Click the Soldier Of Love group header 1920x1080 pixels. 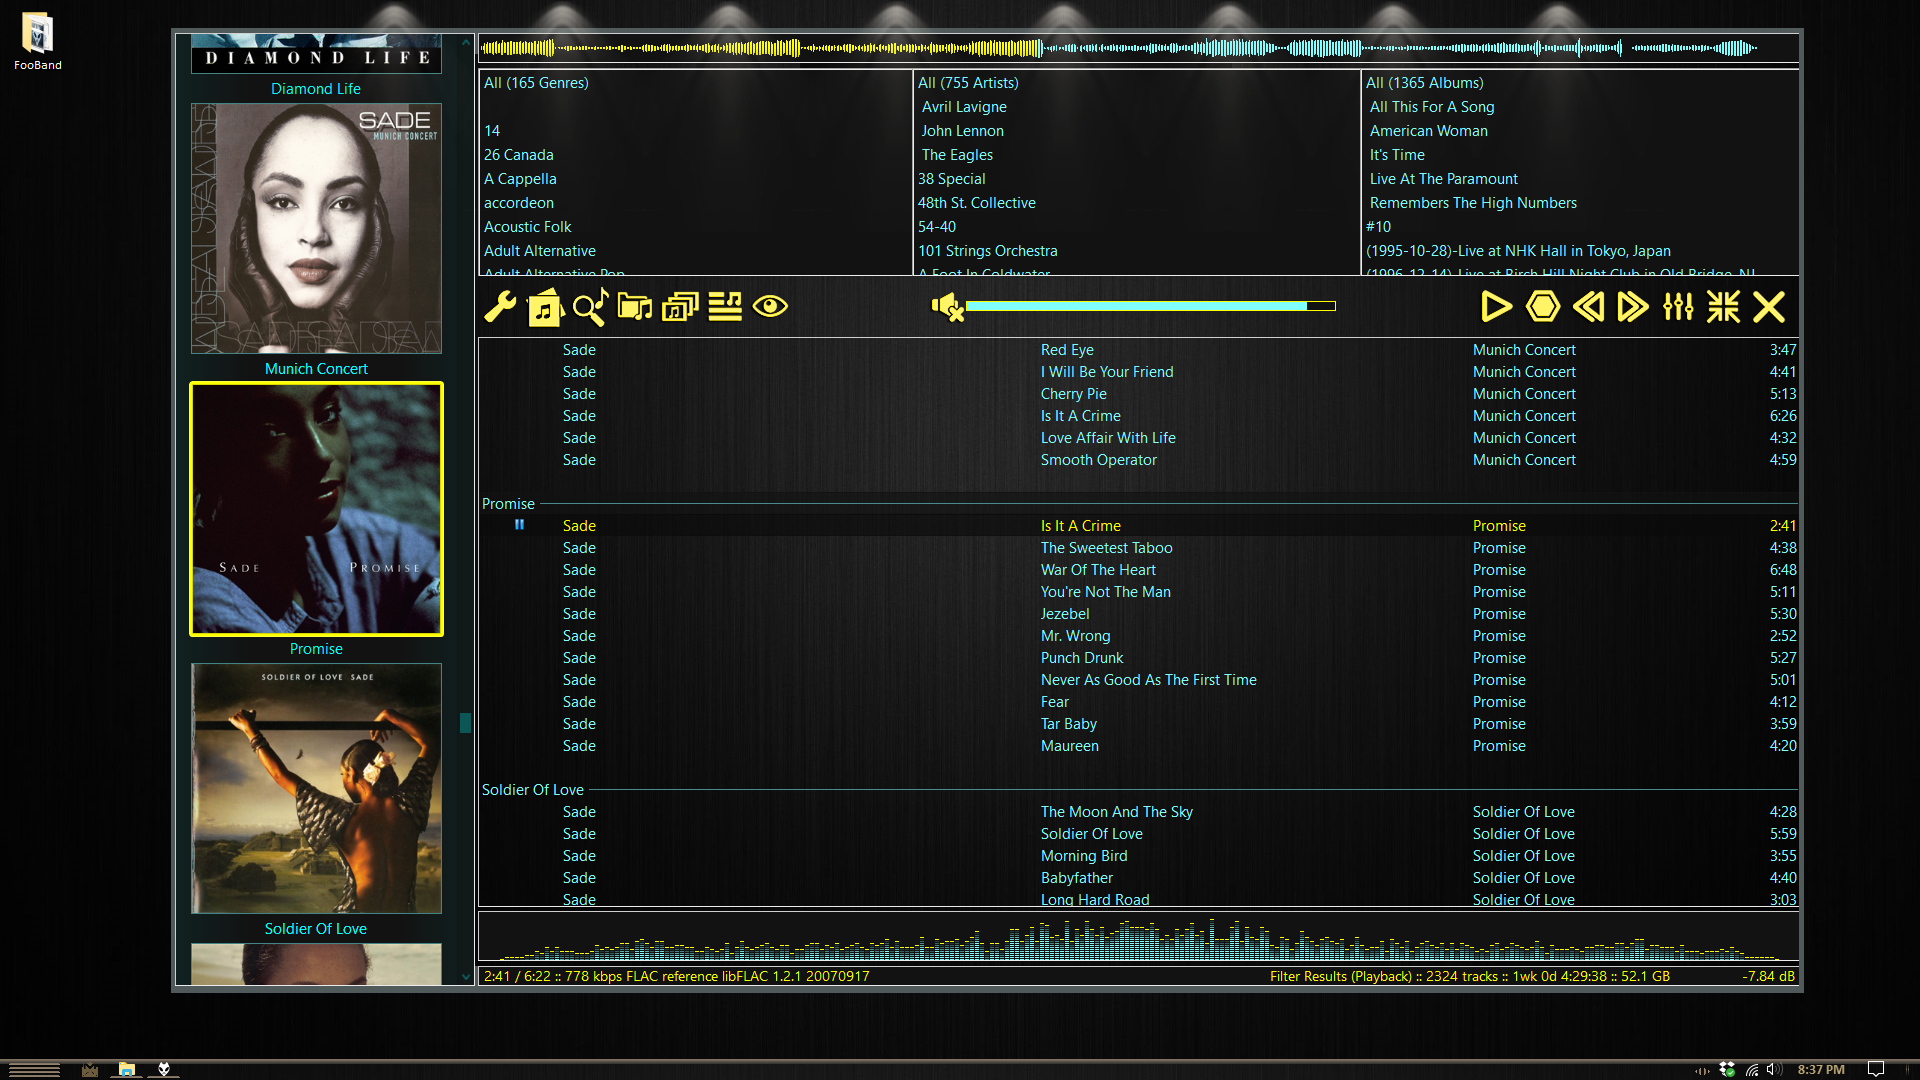tap(532, 790)
